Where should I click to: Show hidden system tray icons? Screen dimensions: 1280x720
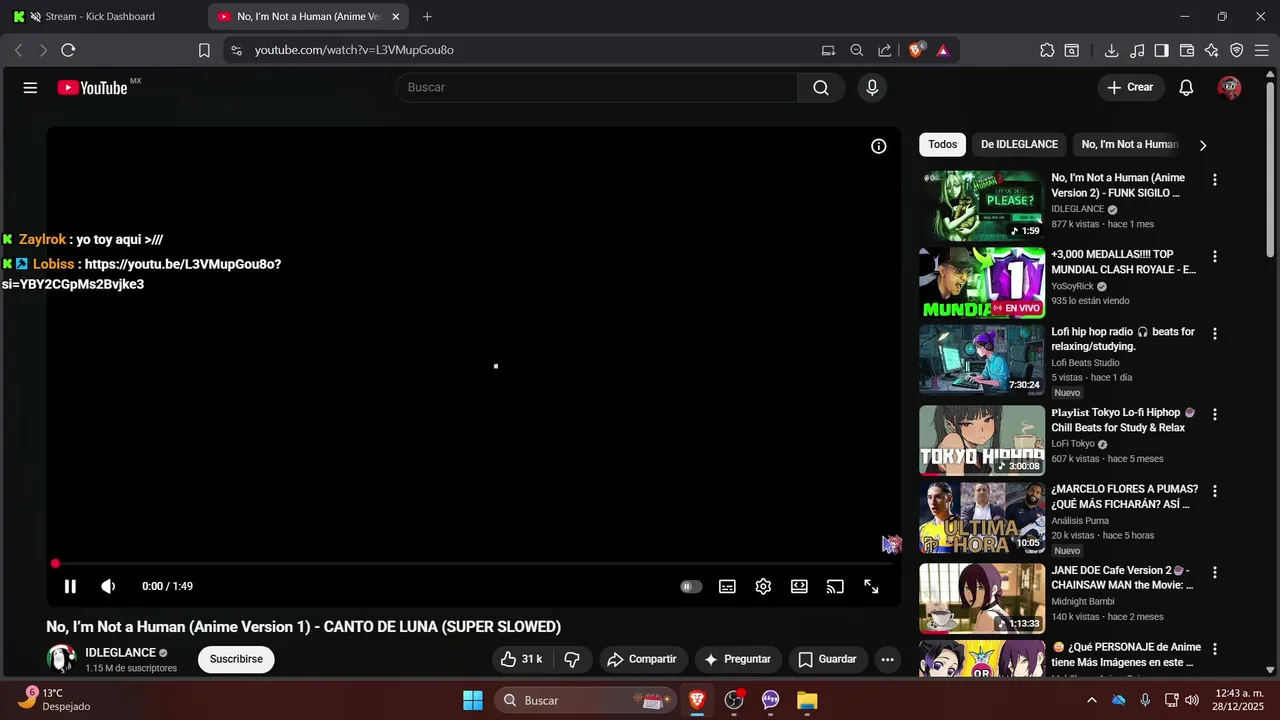click(1091, 700)
